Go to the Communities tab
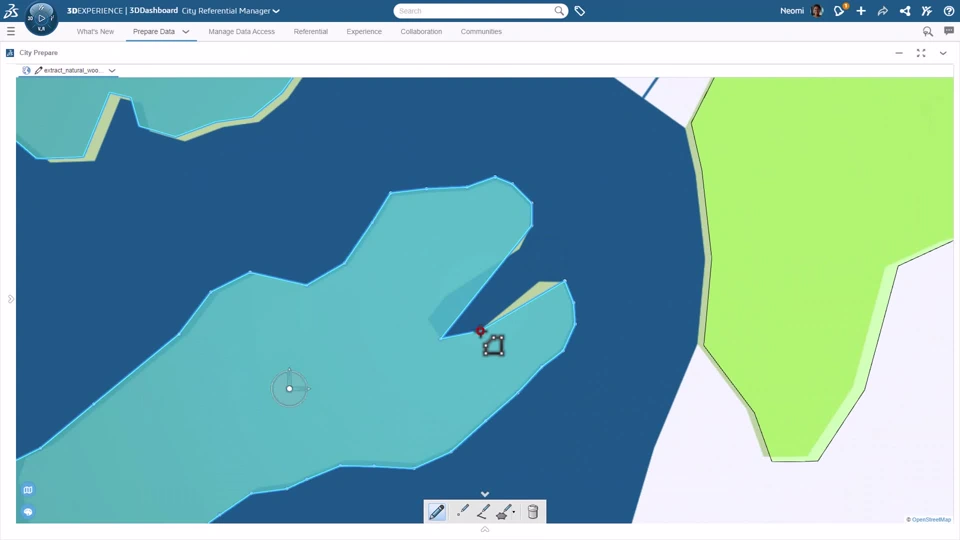960x540 pixels. (481, 31)
